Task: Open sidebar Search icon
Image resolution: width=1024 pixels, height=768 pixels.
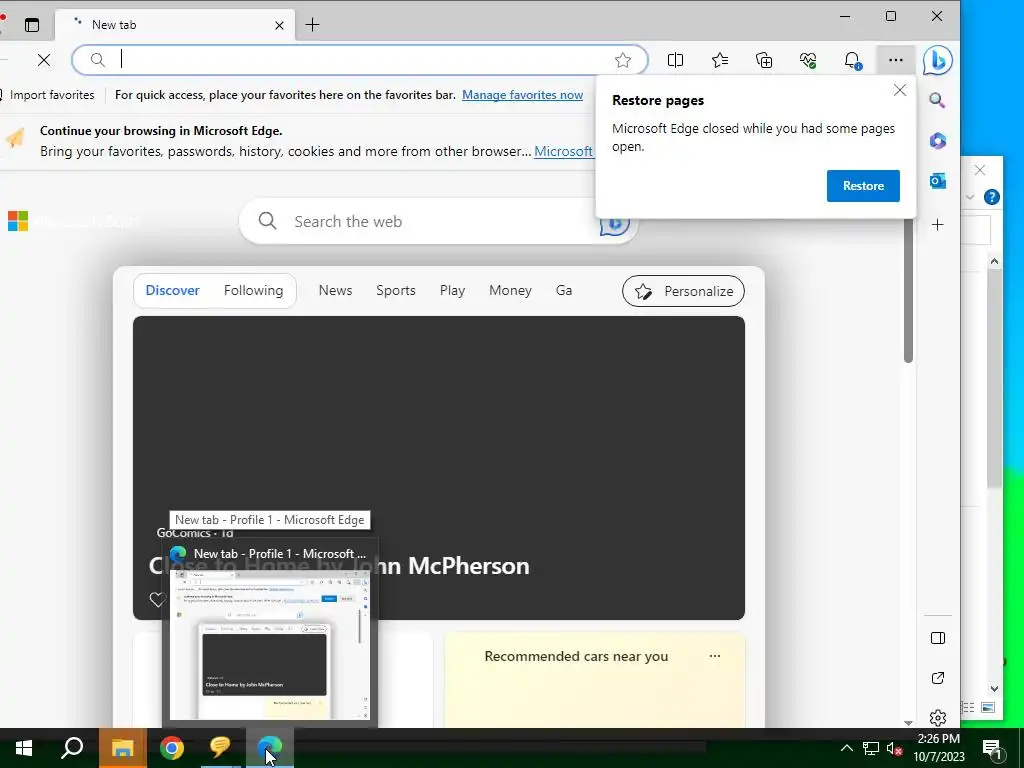Action: point(938,100)
